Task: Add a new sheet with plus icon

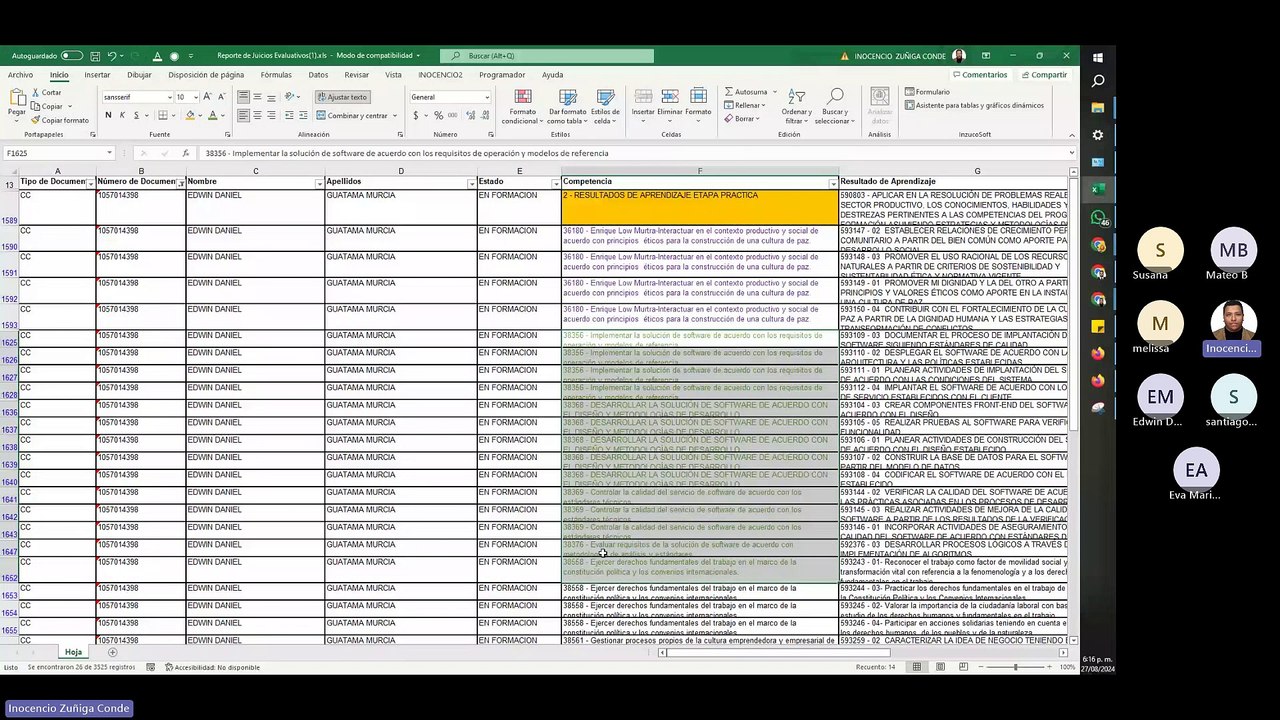Action: [112, 652]
